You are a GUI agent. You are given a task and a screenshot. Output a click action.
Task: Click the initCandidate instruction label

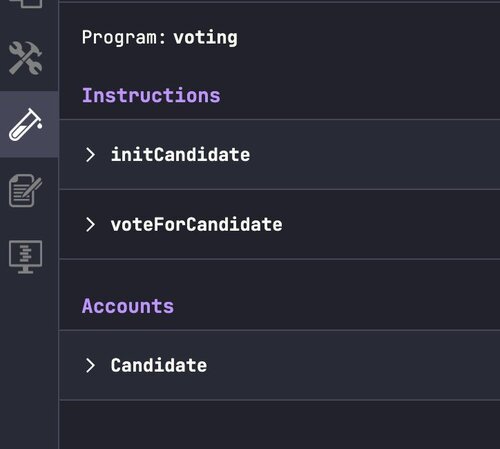point(180,155)
